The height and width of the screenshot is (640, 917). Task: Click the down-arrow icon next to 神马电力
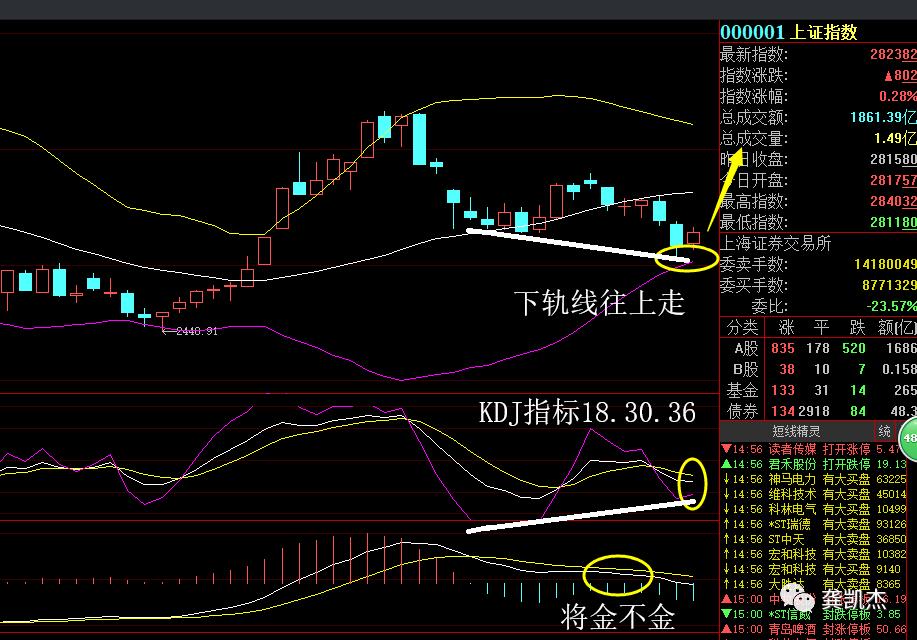pos(725,478)
